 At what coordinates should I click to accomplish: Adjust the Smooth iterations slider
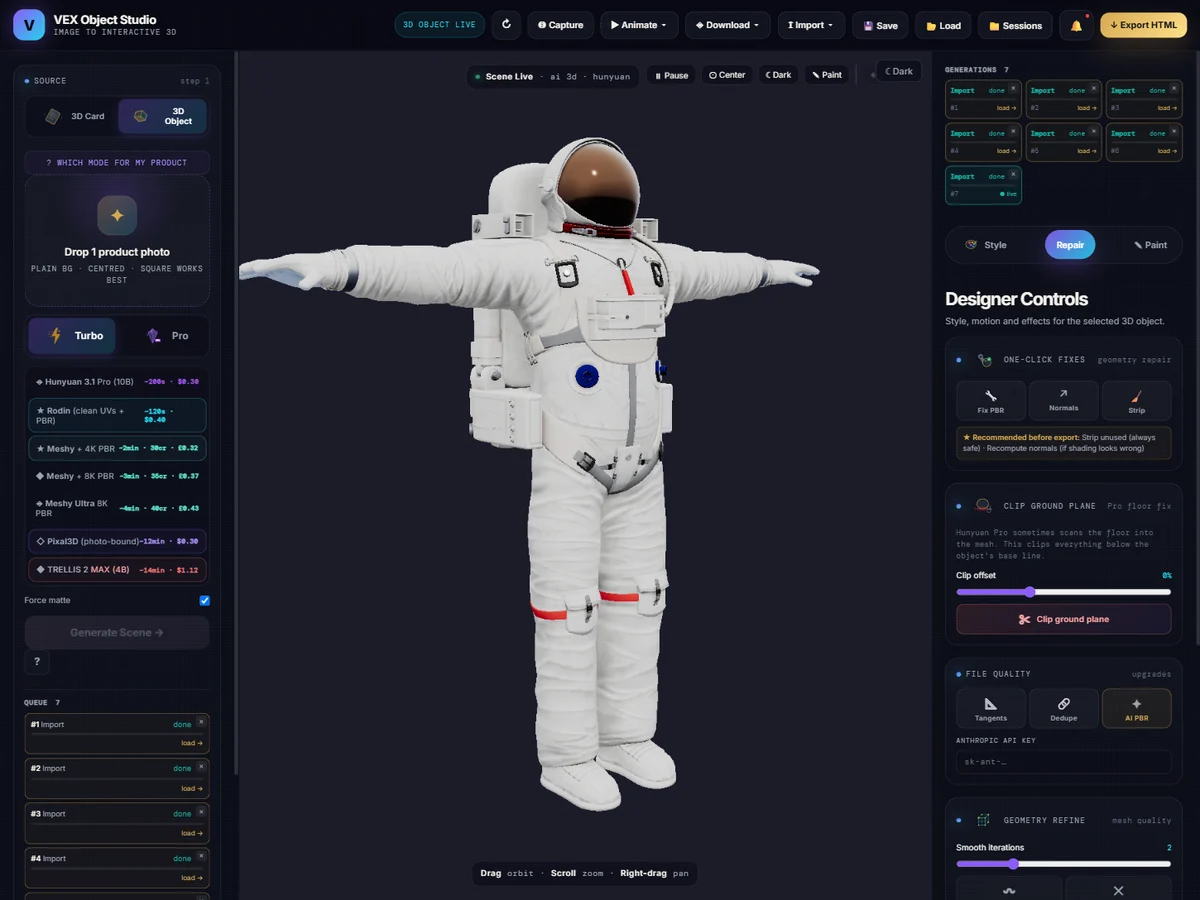tap(1064, 864)
